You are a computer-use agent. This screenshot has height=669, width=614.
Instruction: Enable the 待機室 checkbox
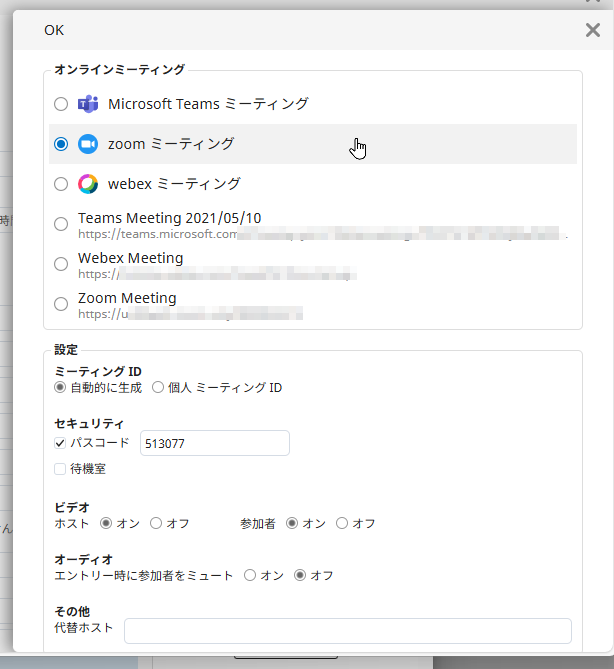coord(60,469)
